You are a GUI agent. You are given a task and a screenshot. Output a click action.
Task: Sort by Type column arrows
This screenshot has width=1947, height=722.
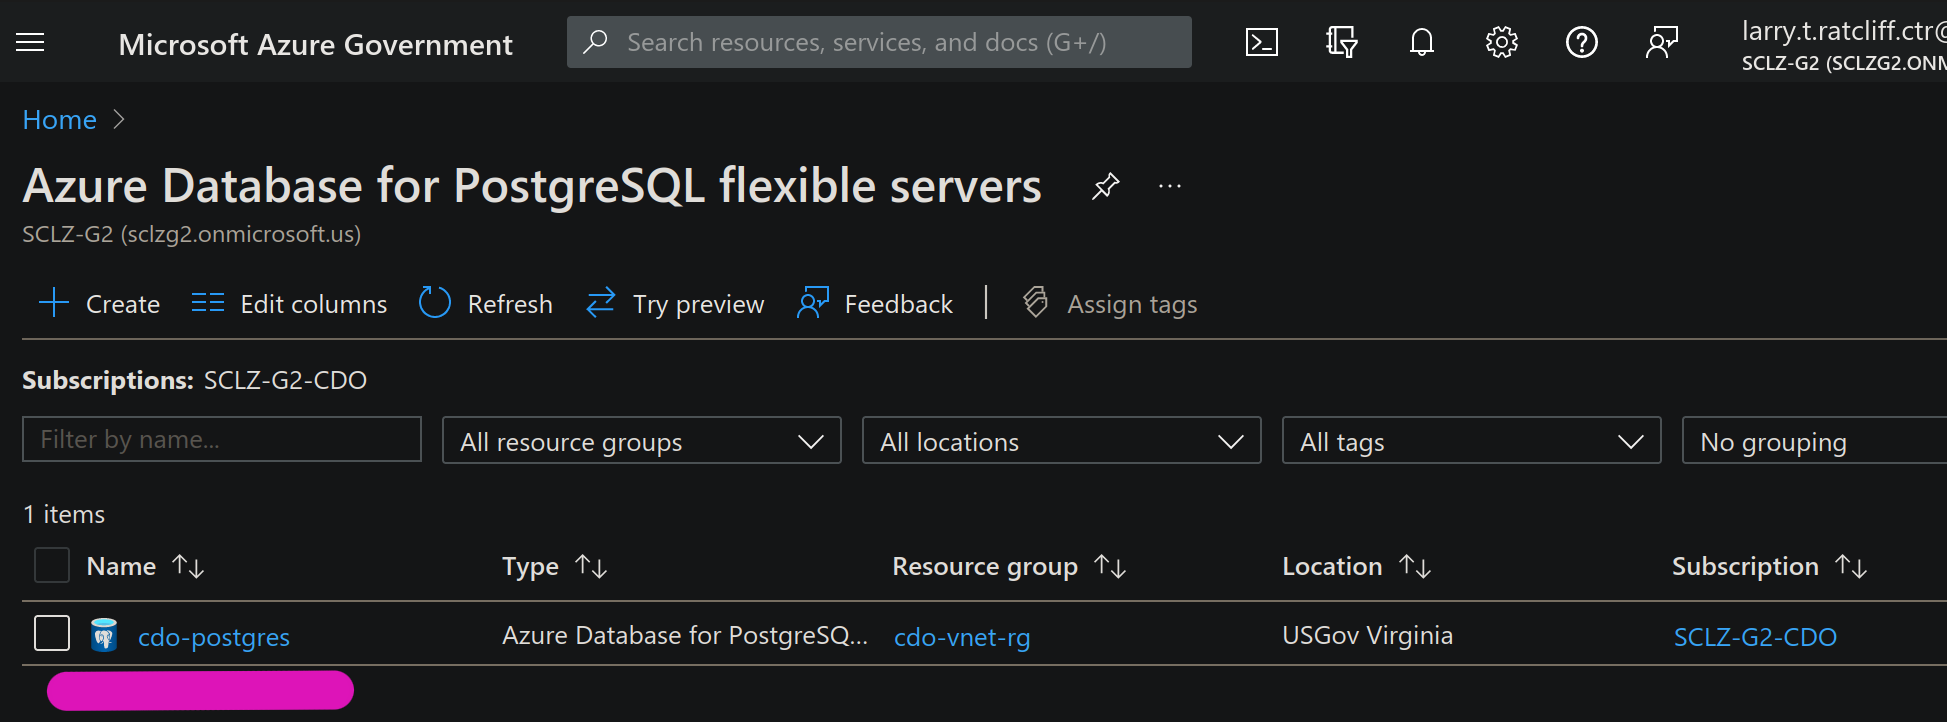click(x=591, y=567)
